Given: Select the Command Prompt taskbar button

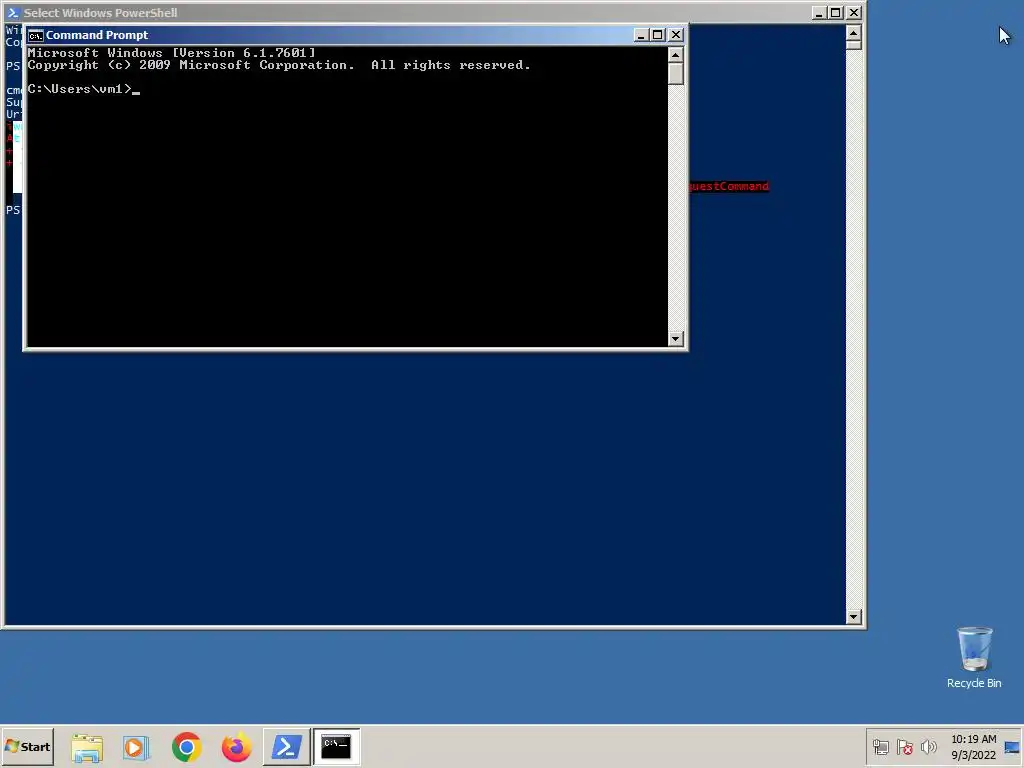Looking at the screenshot, I should [336, 747].
